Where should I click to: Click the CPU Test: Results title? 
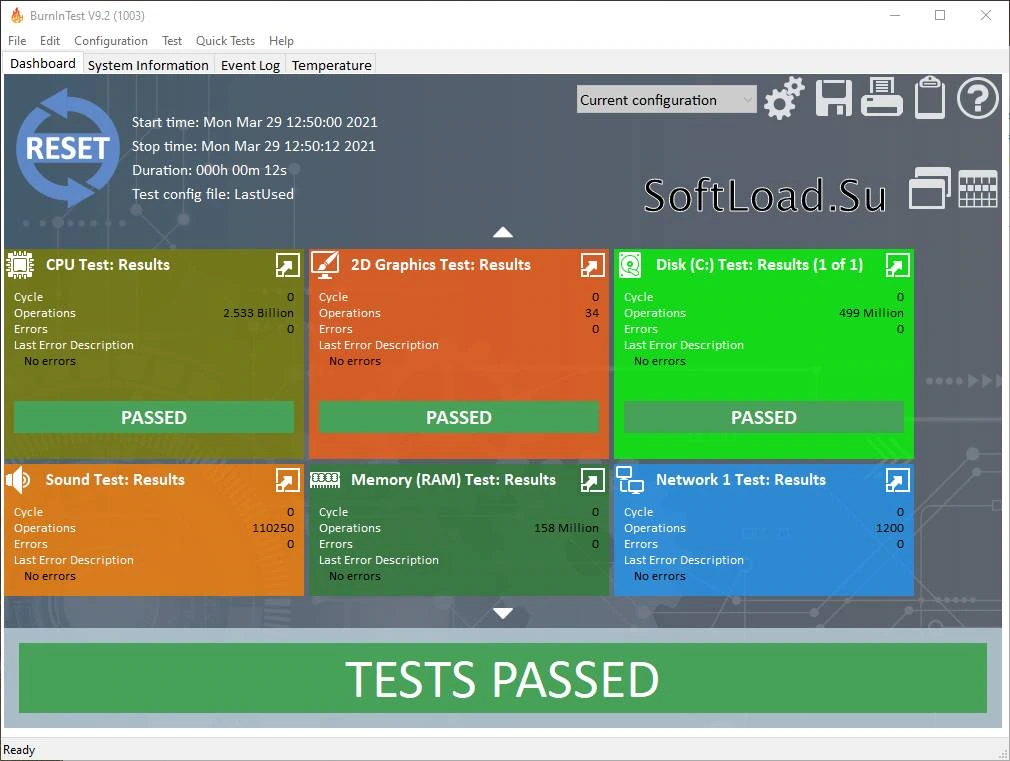[108, 265]
